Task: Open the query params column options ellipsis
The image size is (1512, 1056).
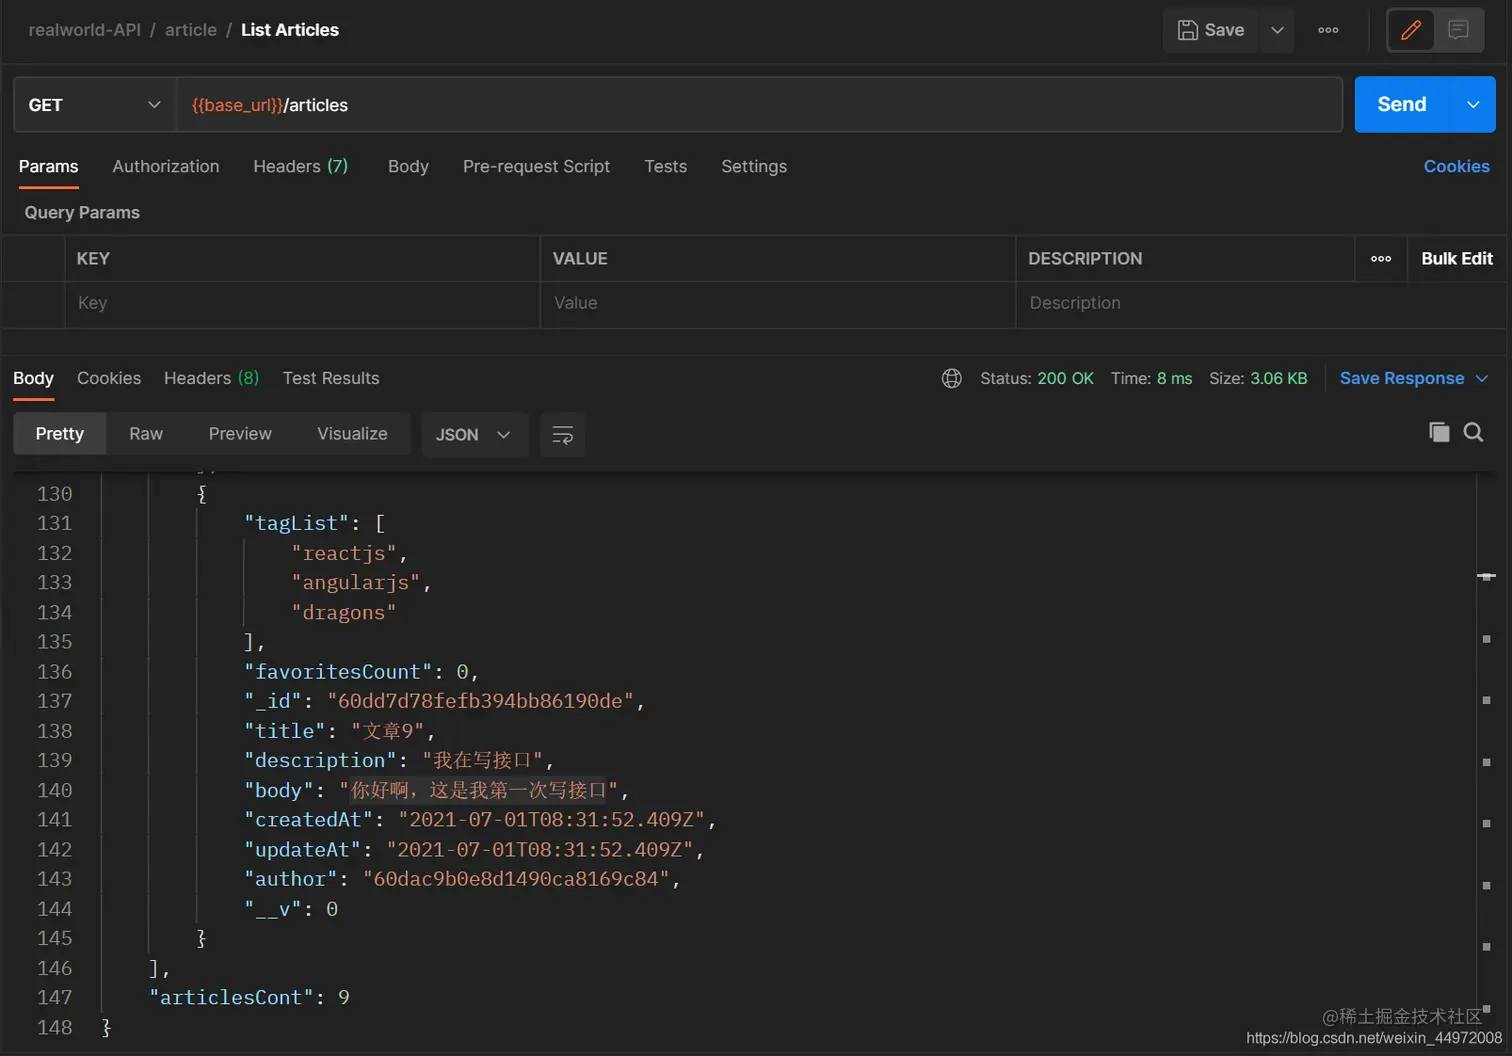Action: [1381, 258]
